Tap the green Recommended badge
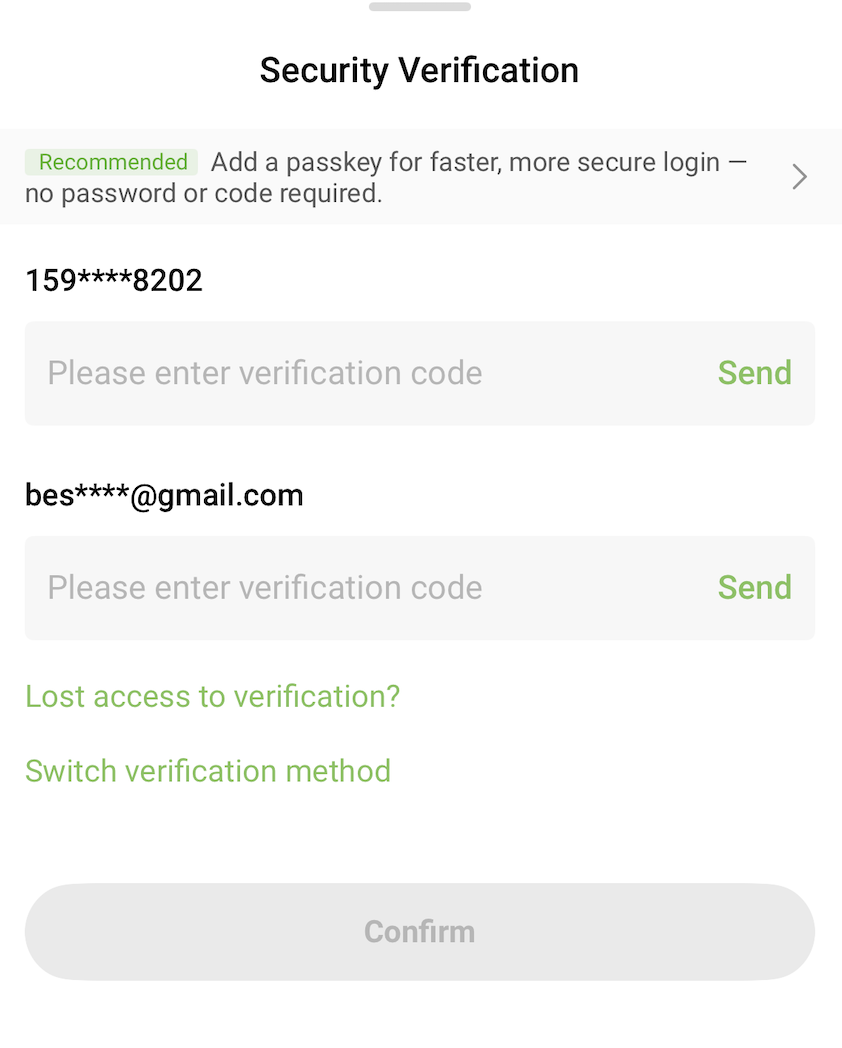The image size is (842, 1048). click(x=112, y=162)
